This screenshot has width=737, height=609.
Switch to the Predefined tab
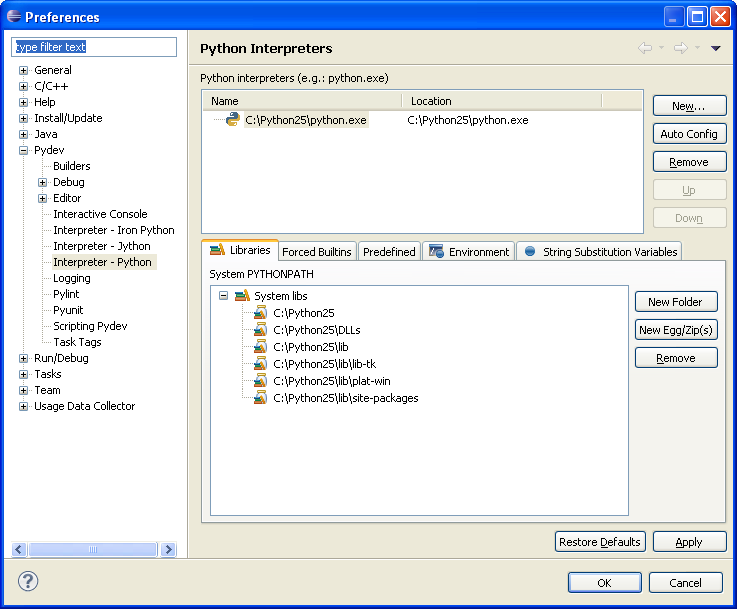point(389,251)
